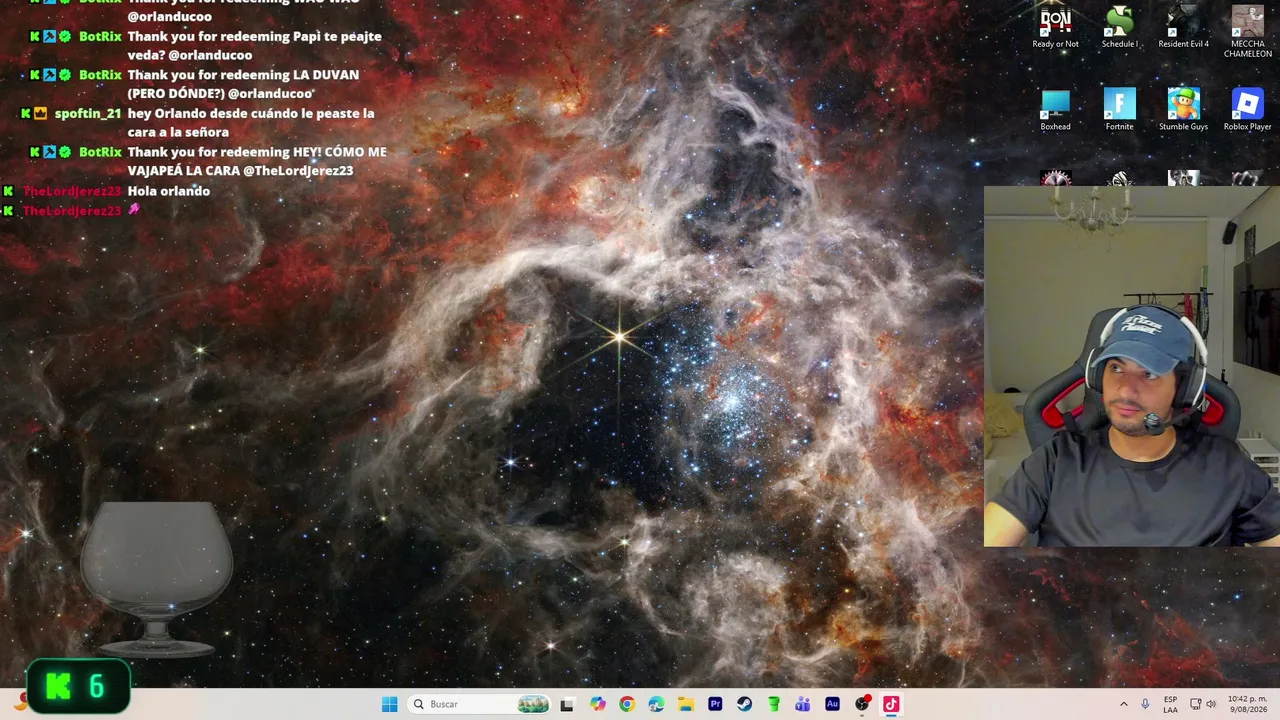
Task: Open Microsoft Edge from the taskbar
Action: 656,704
